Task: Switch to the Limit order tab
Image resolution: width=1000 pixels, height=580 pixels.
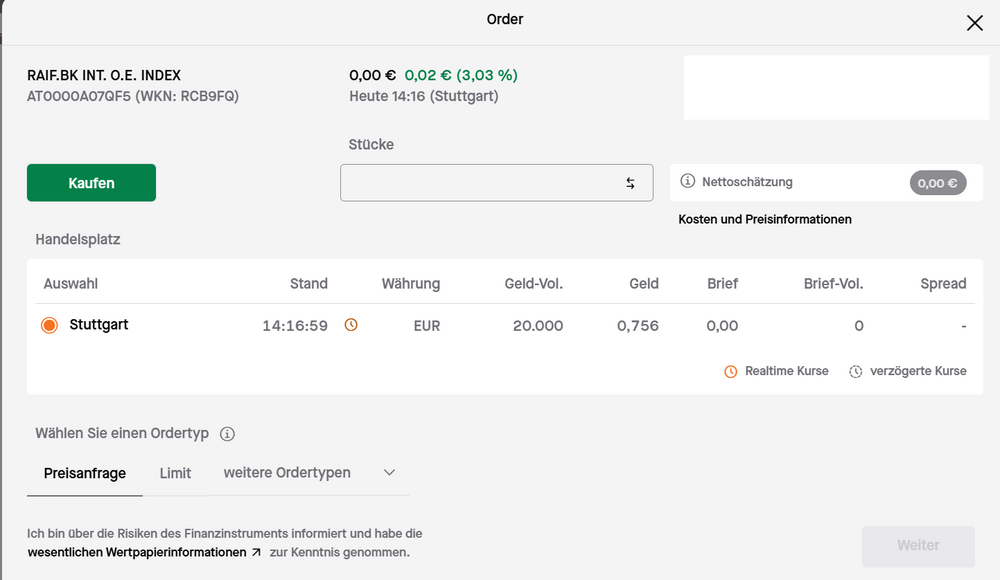Action: pos(175,473)
